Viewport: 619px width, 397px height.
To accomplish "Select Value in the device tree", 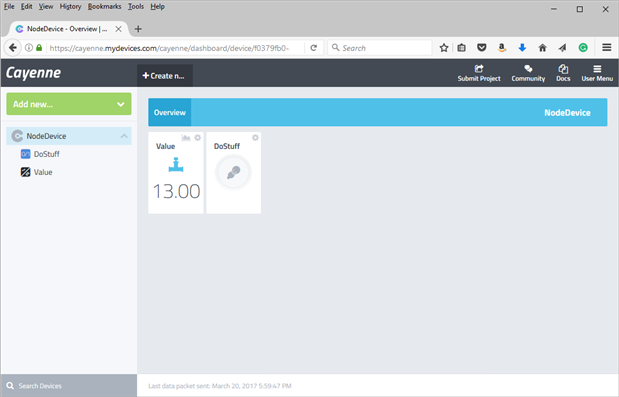I will click(x=43, y=172).
